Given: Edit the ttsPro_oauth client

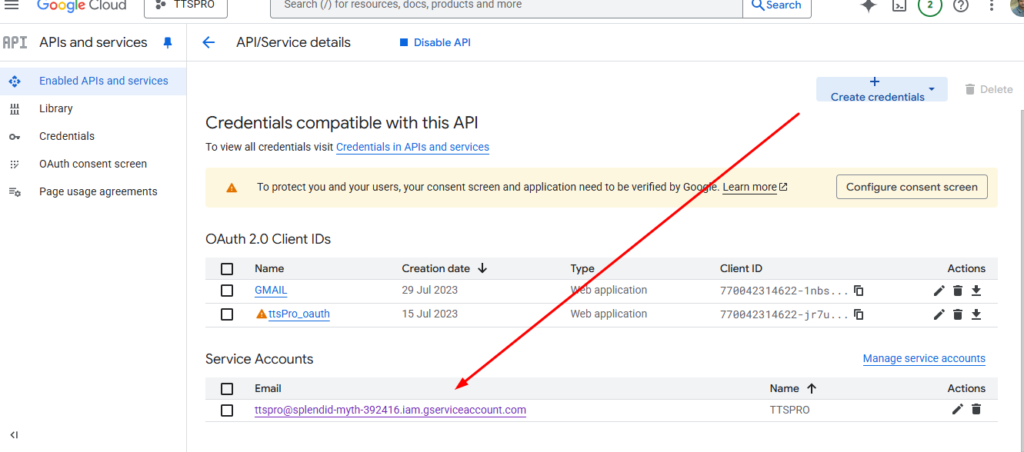Looking at the screenshot, I should click(x=939, y=315).
